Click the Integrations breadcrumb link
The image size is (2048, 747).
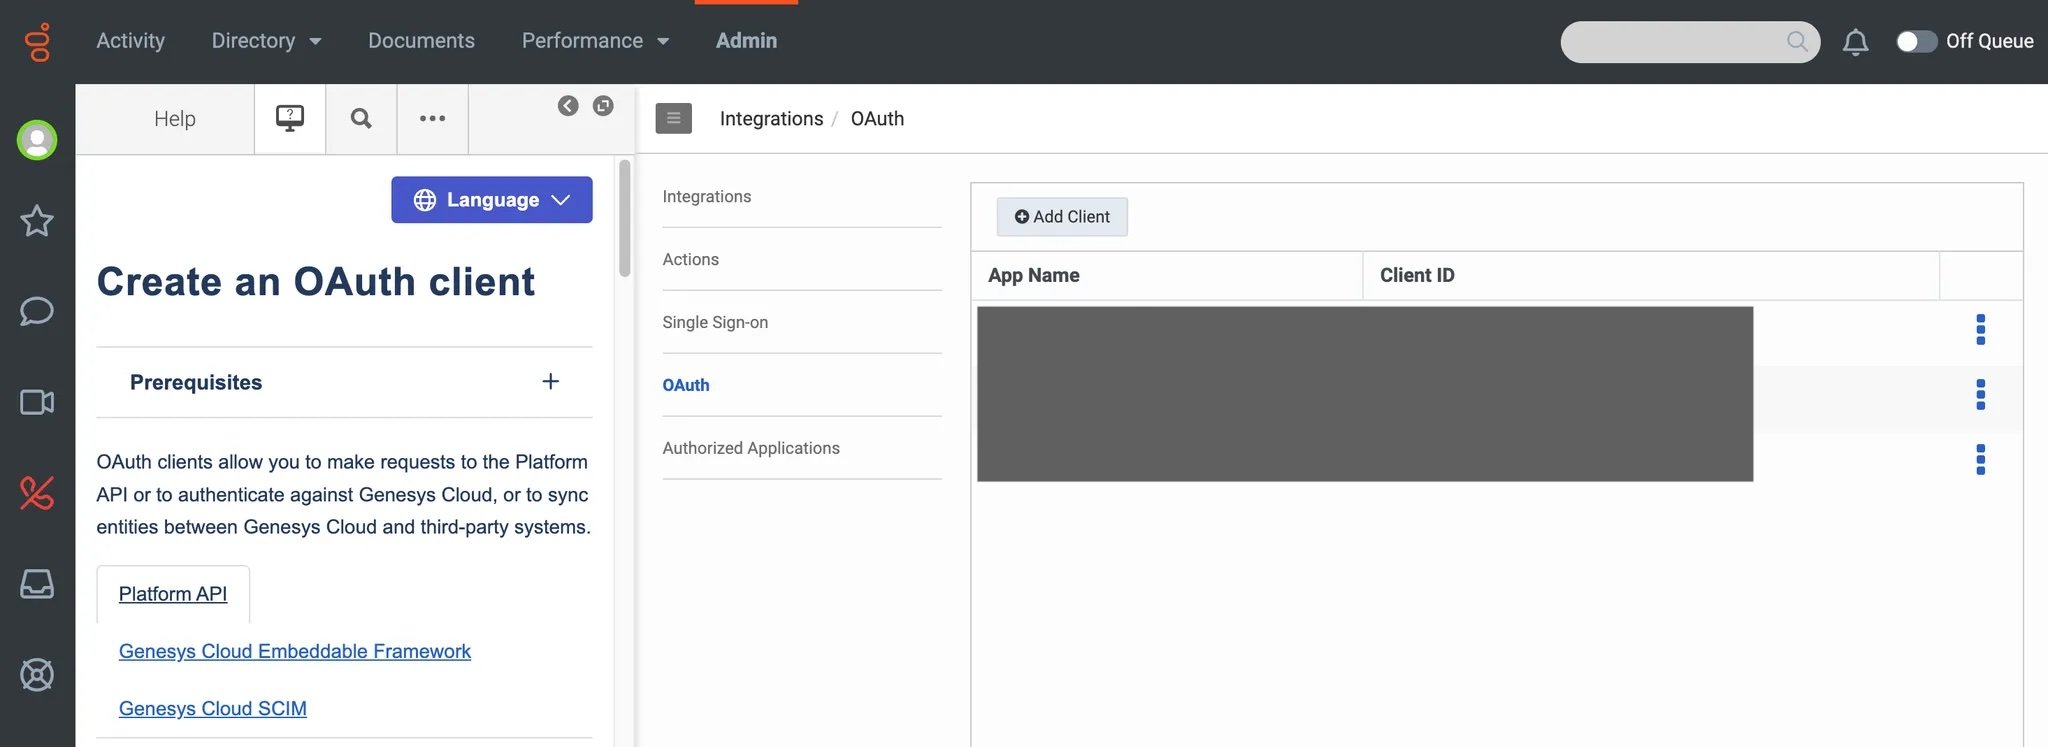(771, 119)
